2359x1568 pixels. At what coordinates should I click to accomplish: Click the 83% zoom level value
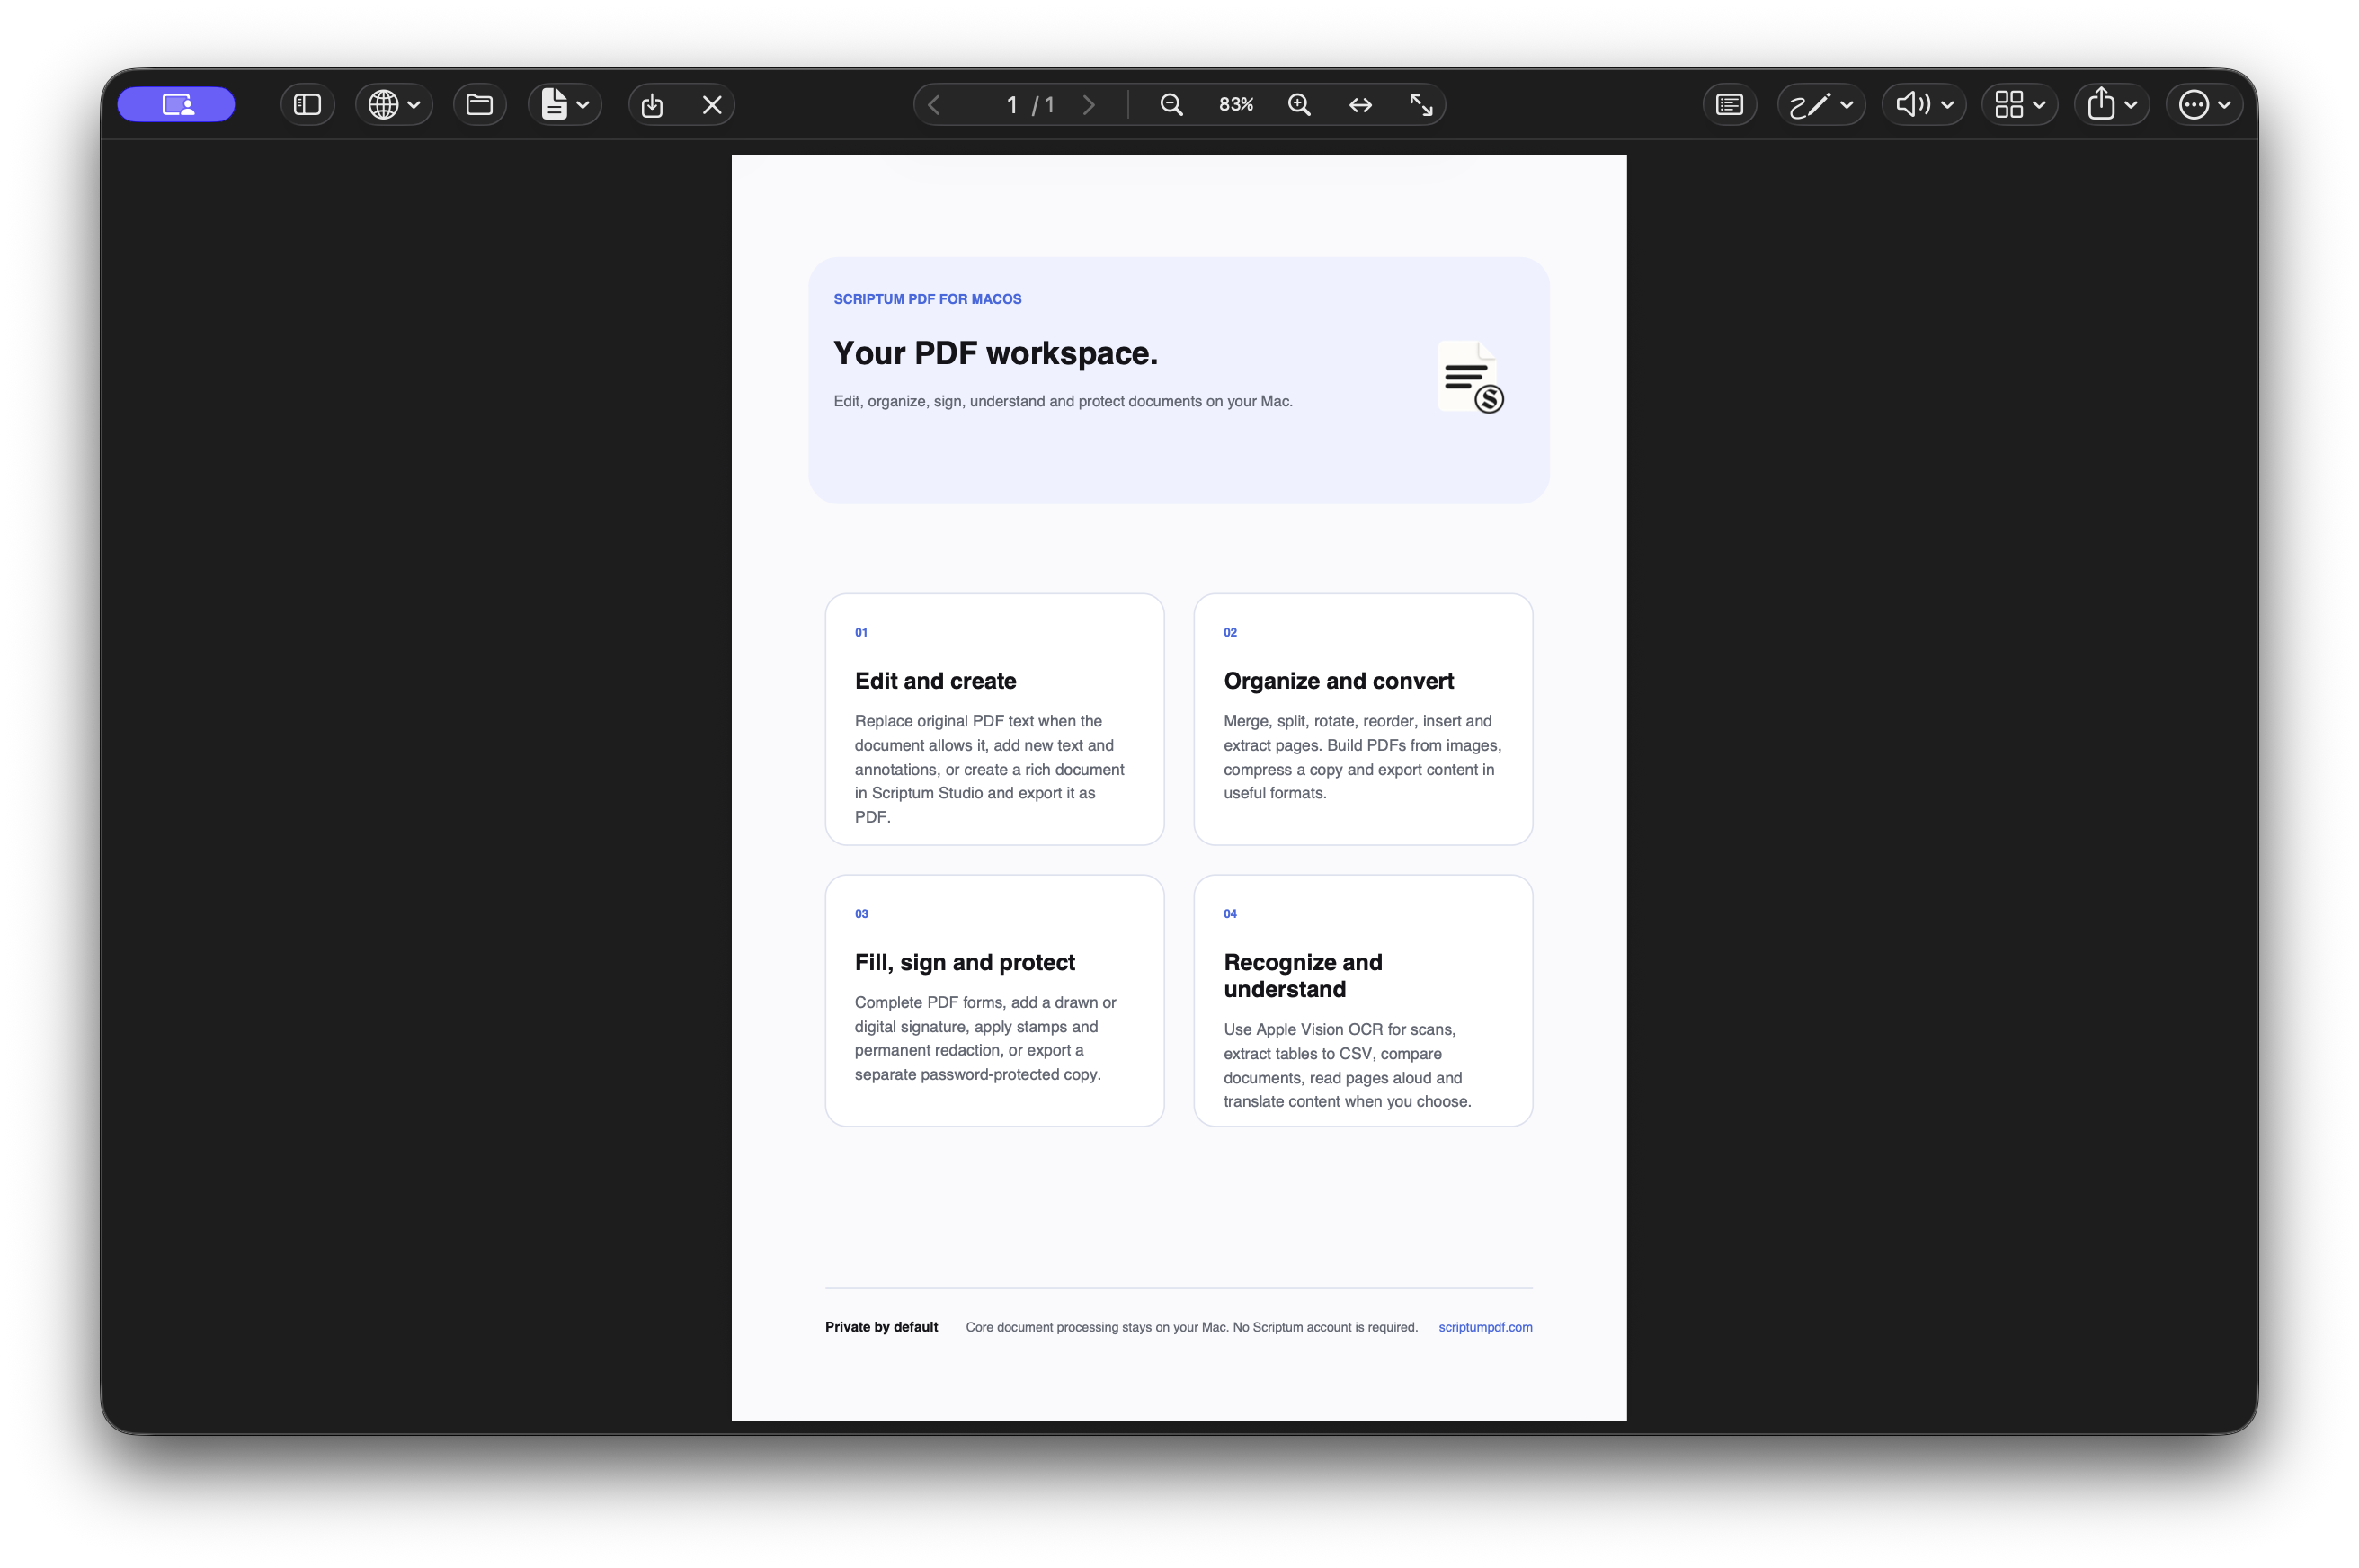[1236, 104]
